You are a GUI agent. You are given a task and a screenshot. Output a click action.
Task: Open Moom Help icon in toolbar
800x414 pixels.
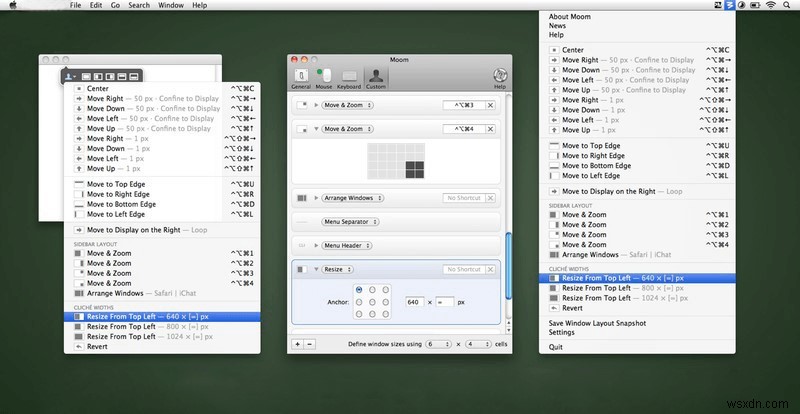[x=499, y=77]
